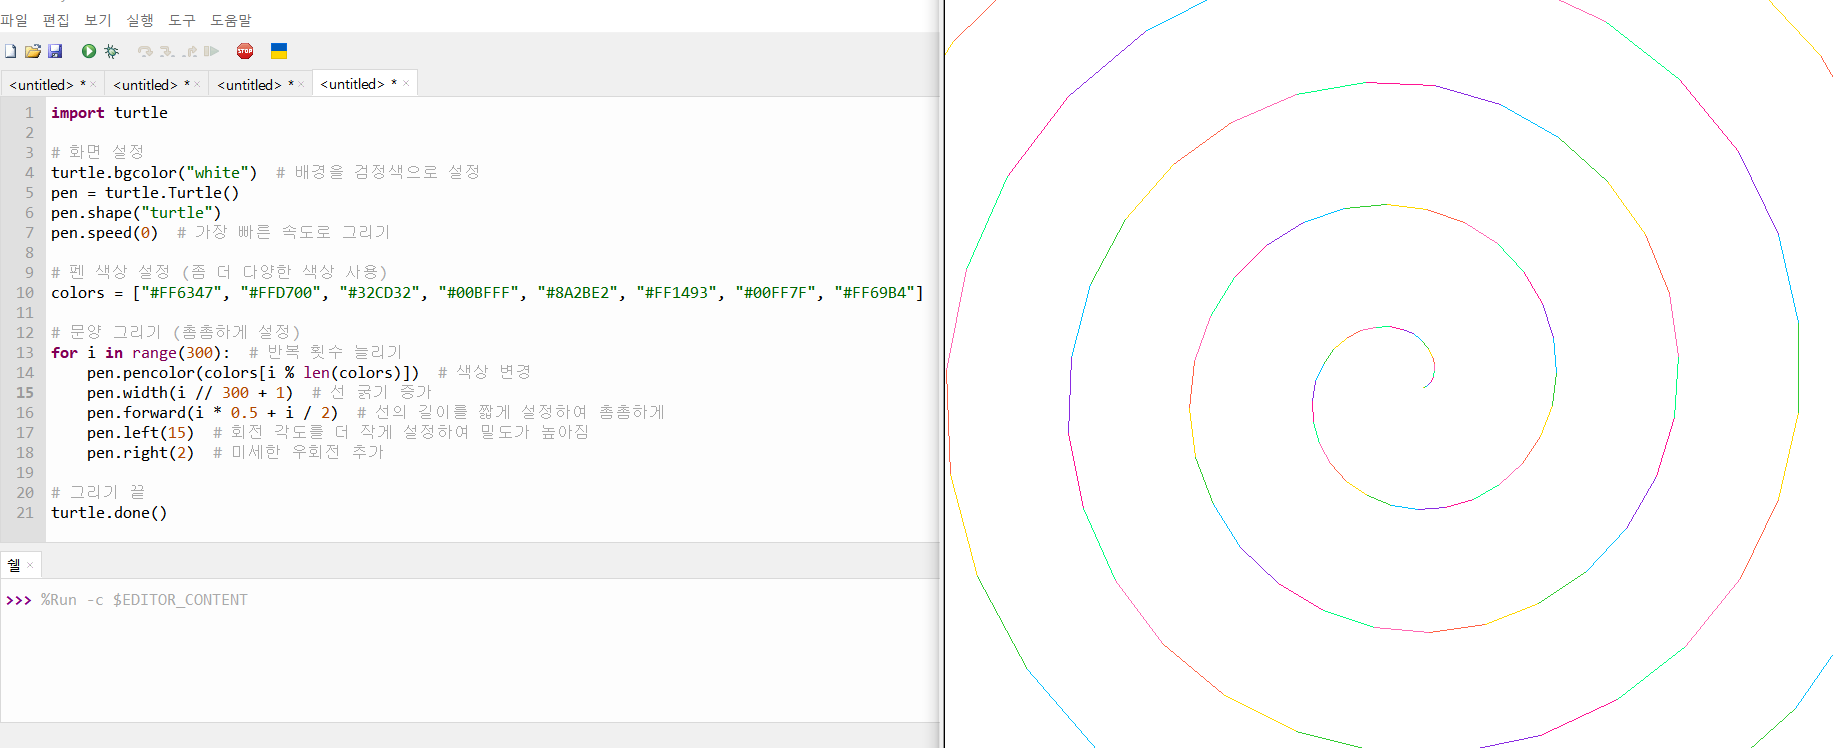Click the pen.shape("turtle") line
The height and width of the screenshot is (748, 1833).
pos(136,213)
